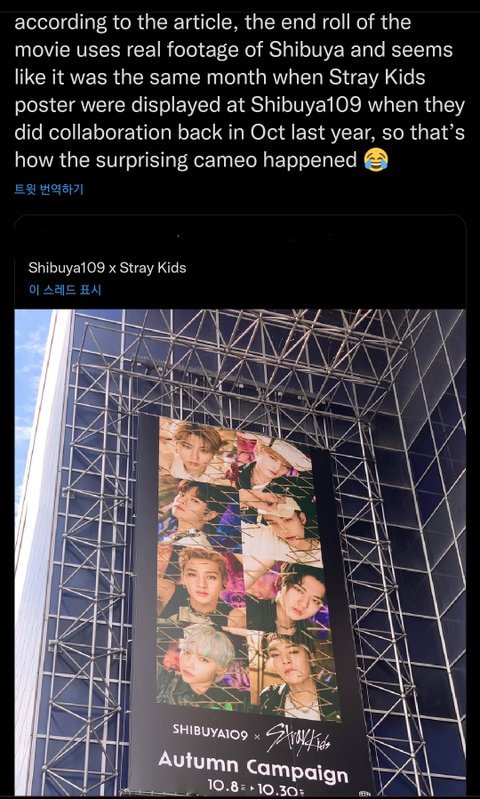
Task: Click the third-row right dark-haired portrait
Action: (x=291, y=596)
